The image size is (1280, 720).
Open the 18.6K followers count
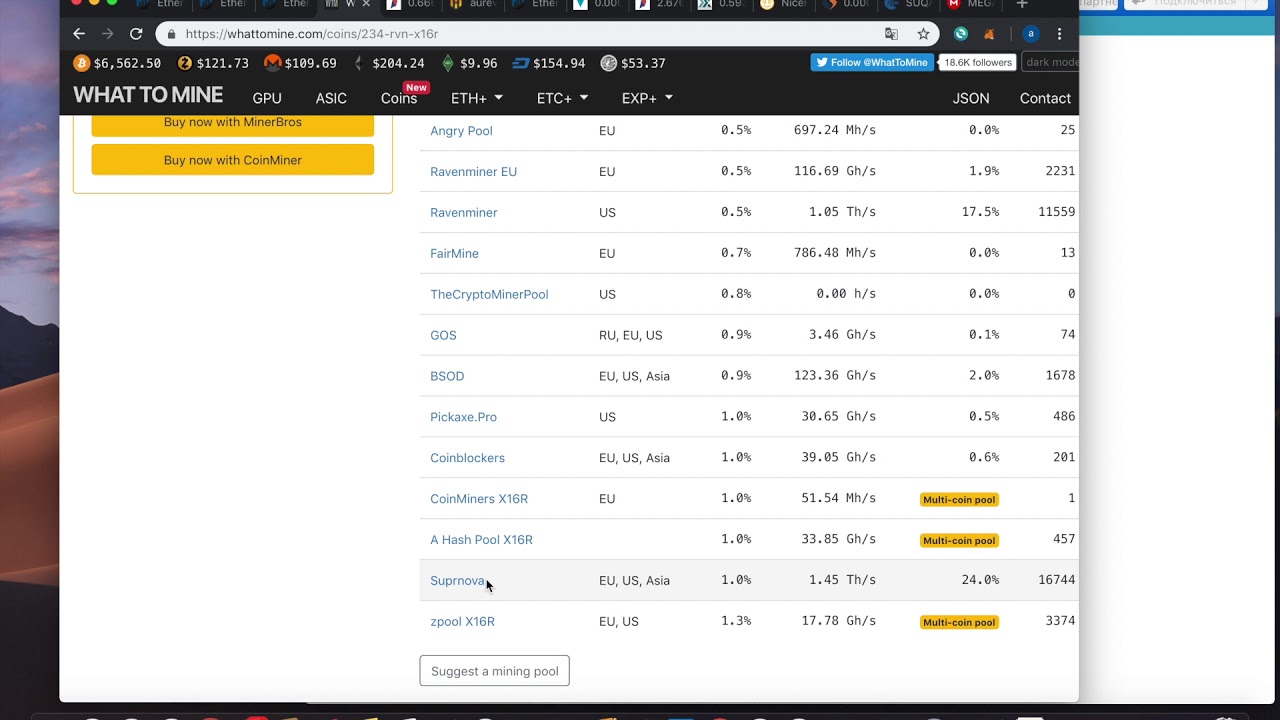[x=978, y=62]
